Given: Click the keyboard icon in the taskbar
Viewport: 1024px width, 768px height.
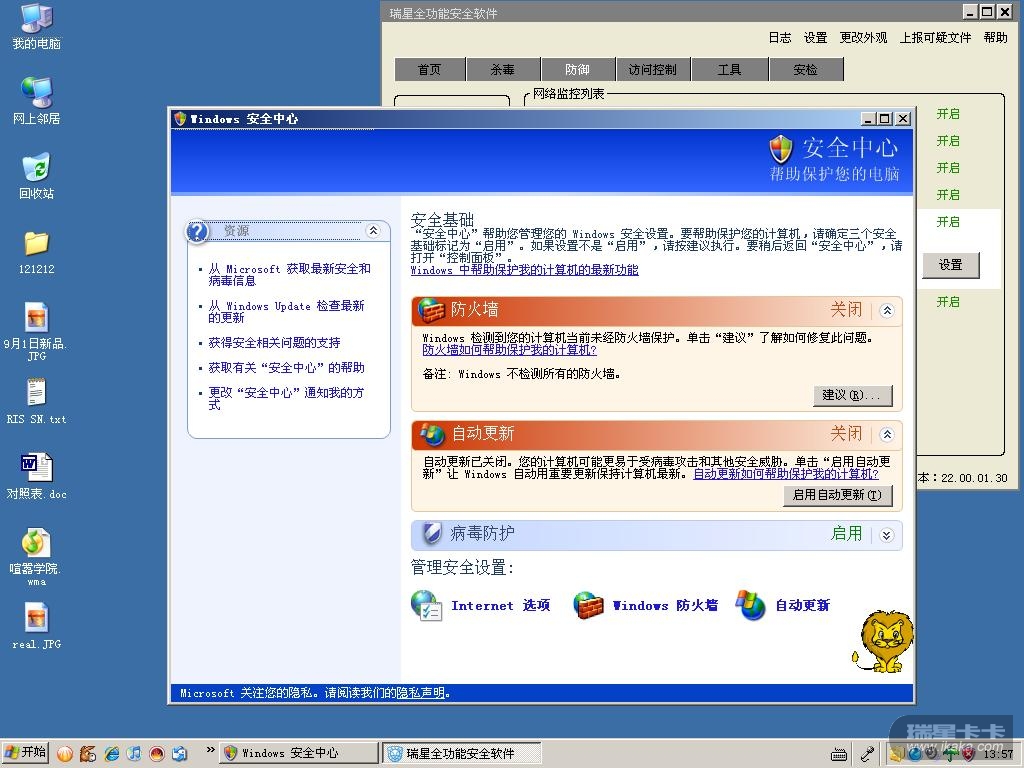Looking at the screenshot, I should pyautogui.click(x=839, y=754).
